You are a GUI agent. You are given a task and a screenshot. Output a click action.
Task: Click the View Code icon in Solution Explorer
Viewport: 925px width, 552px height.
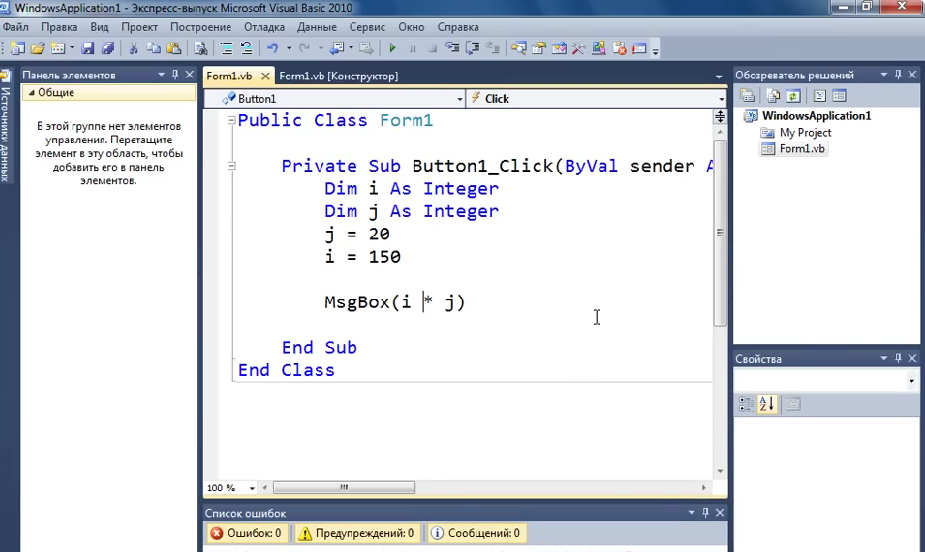pos(819,96)
